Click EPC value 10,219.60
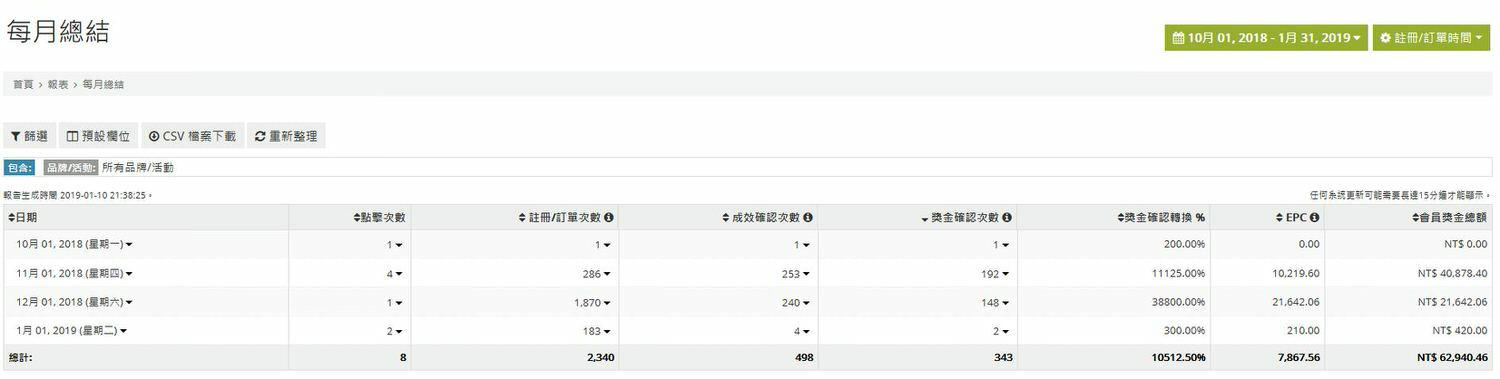This screenshot has height=379, width=1500. pos(1296,273)
